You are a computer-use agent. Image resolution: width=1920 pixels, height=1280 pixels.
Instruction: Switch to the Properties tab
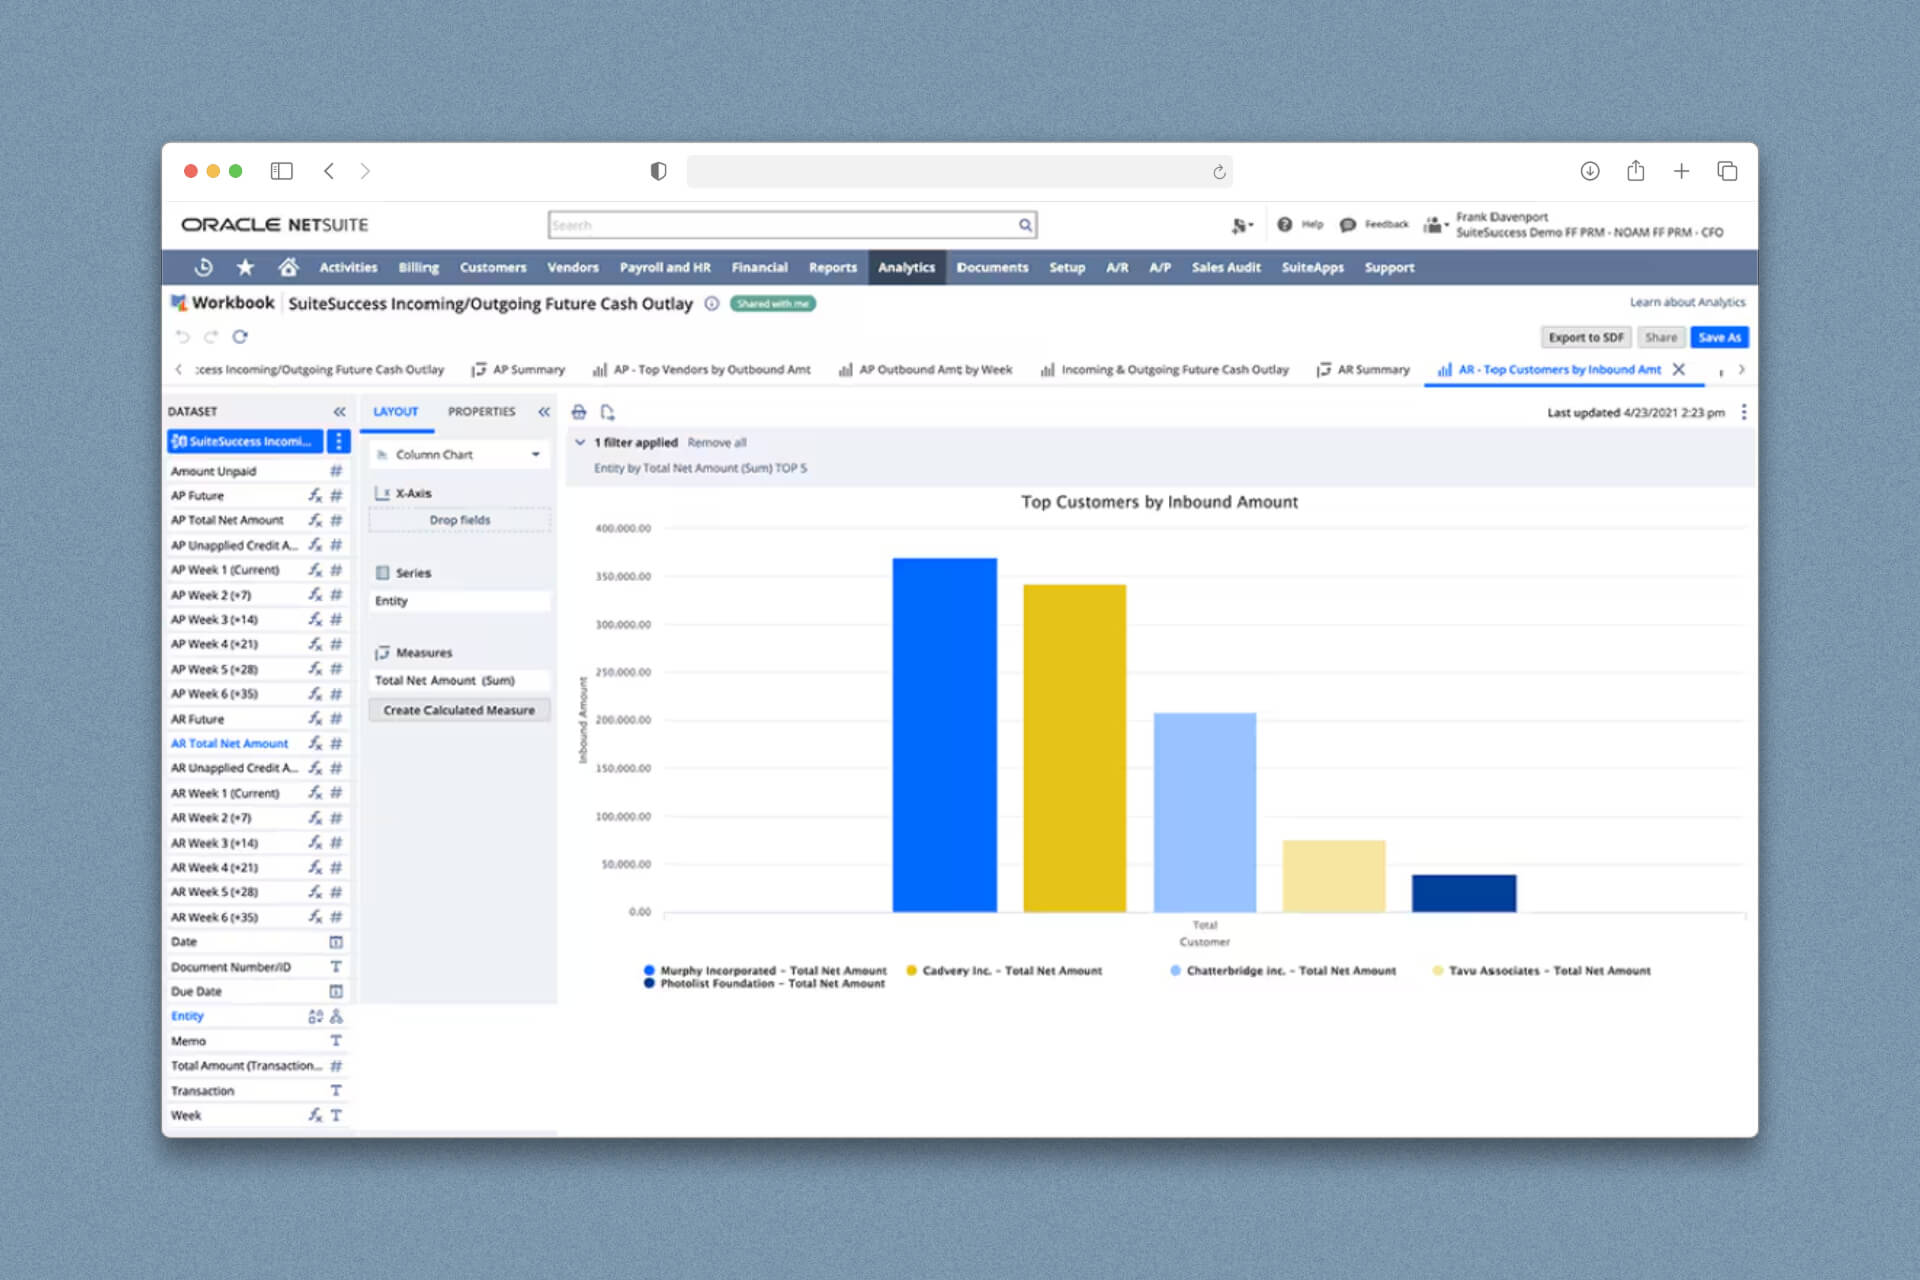pyautogui.click(x=481, y=412)
